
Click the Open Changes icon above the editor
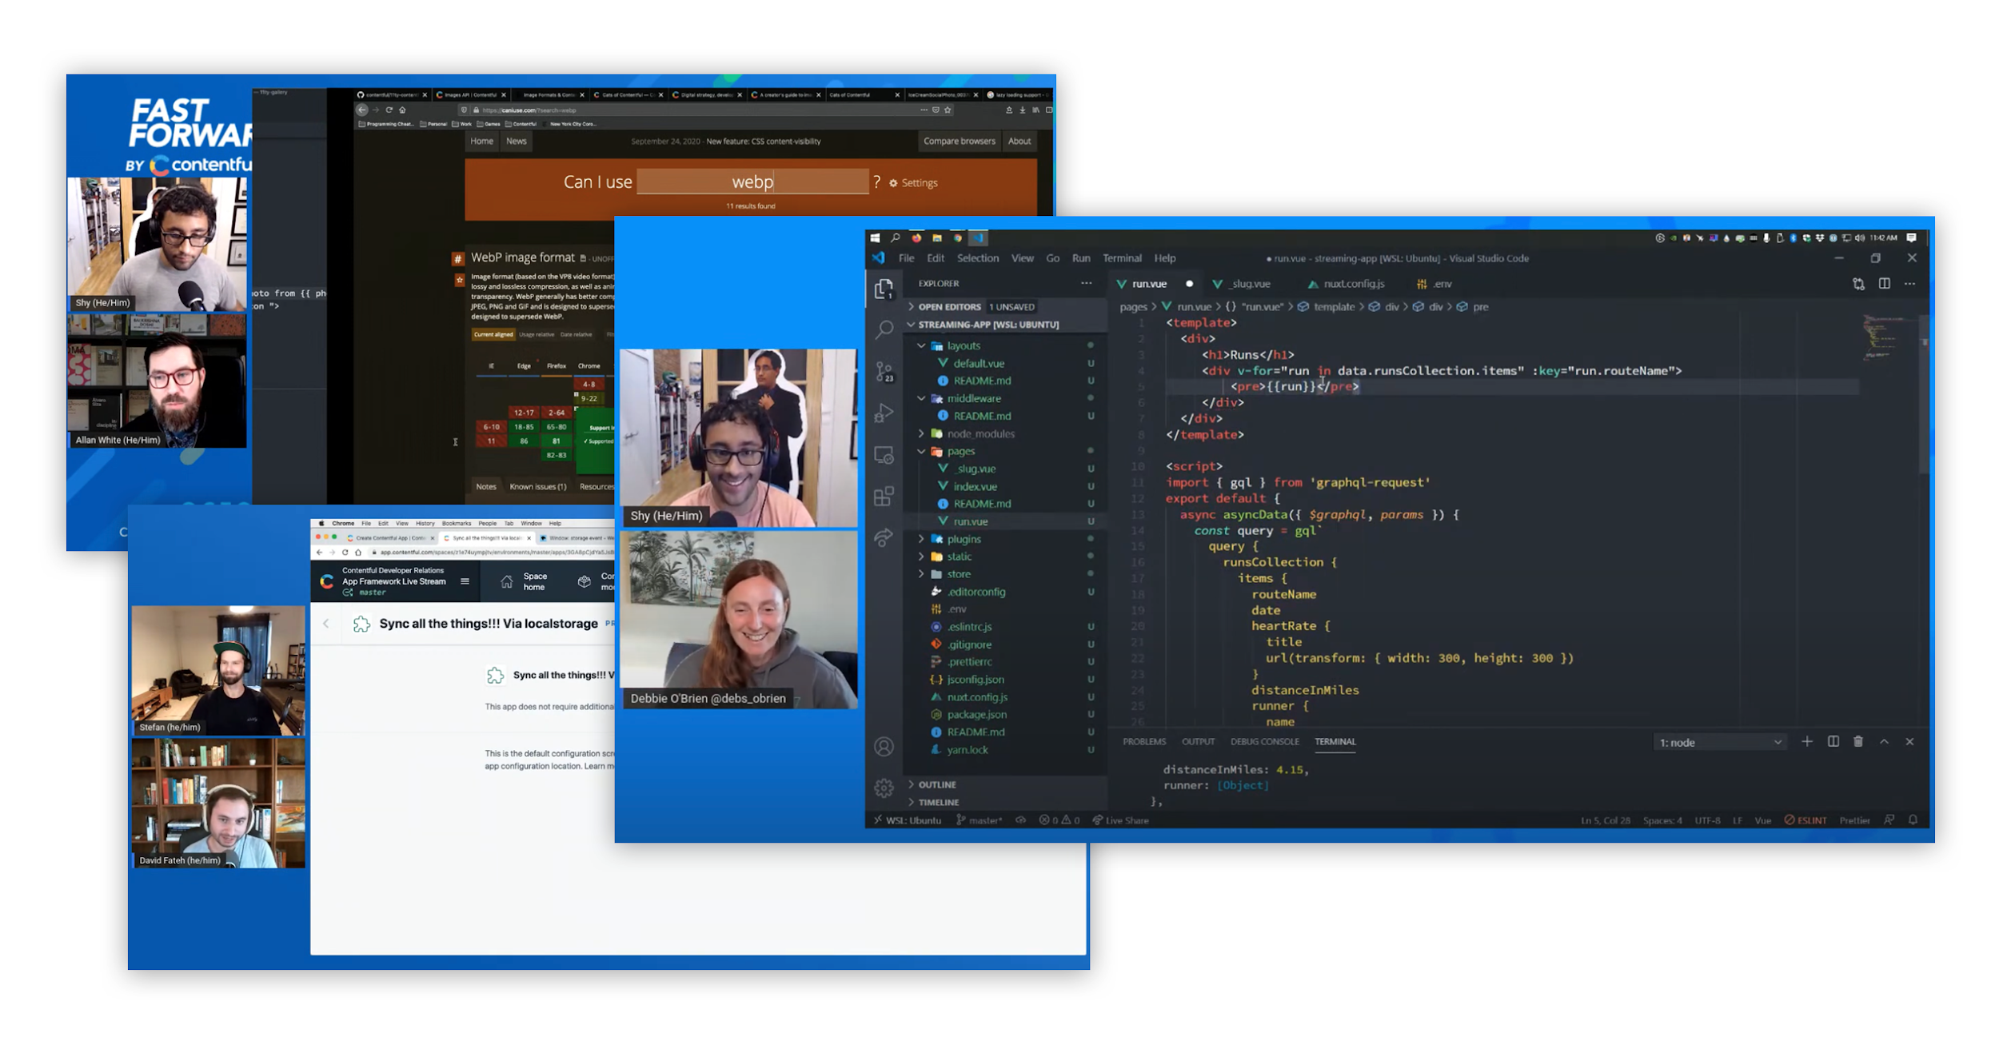(1858, 284)
